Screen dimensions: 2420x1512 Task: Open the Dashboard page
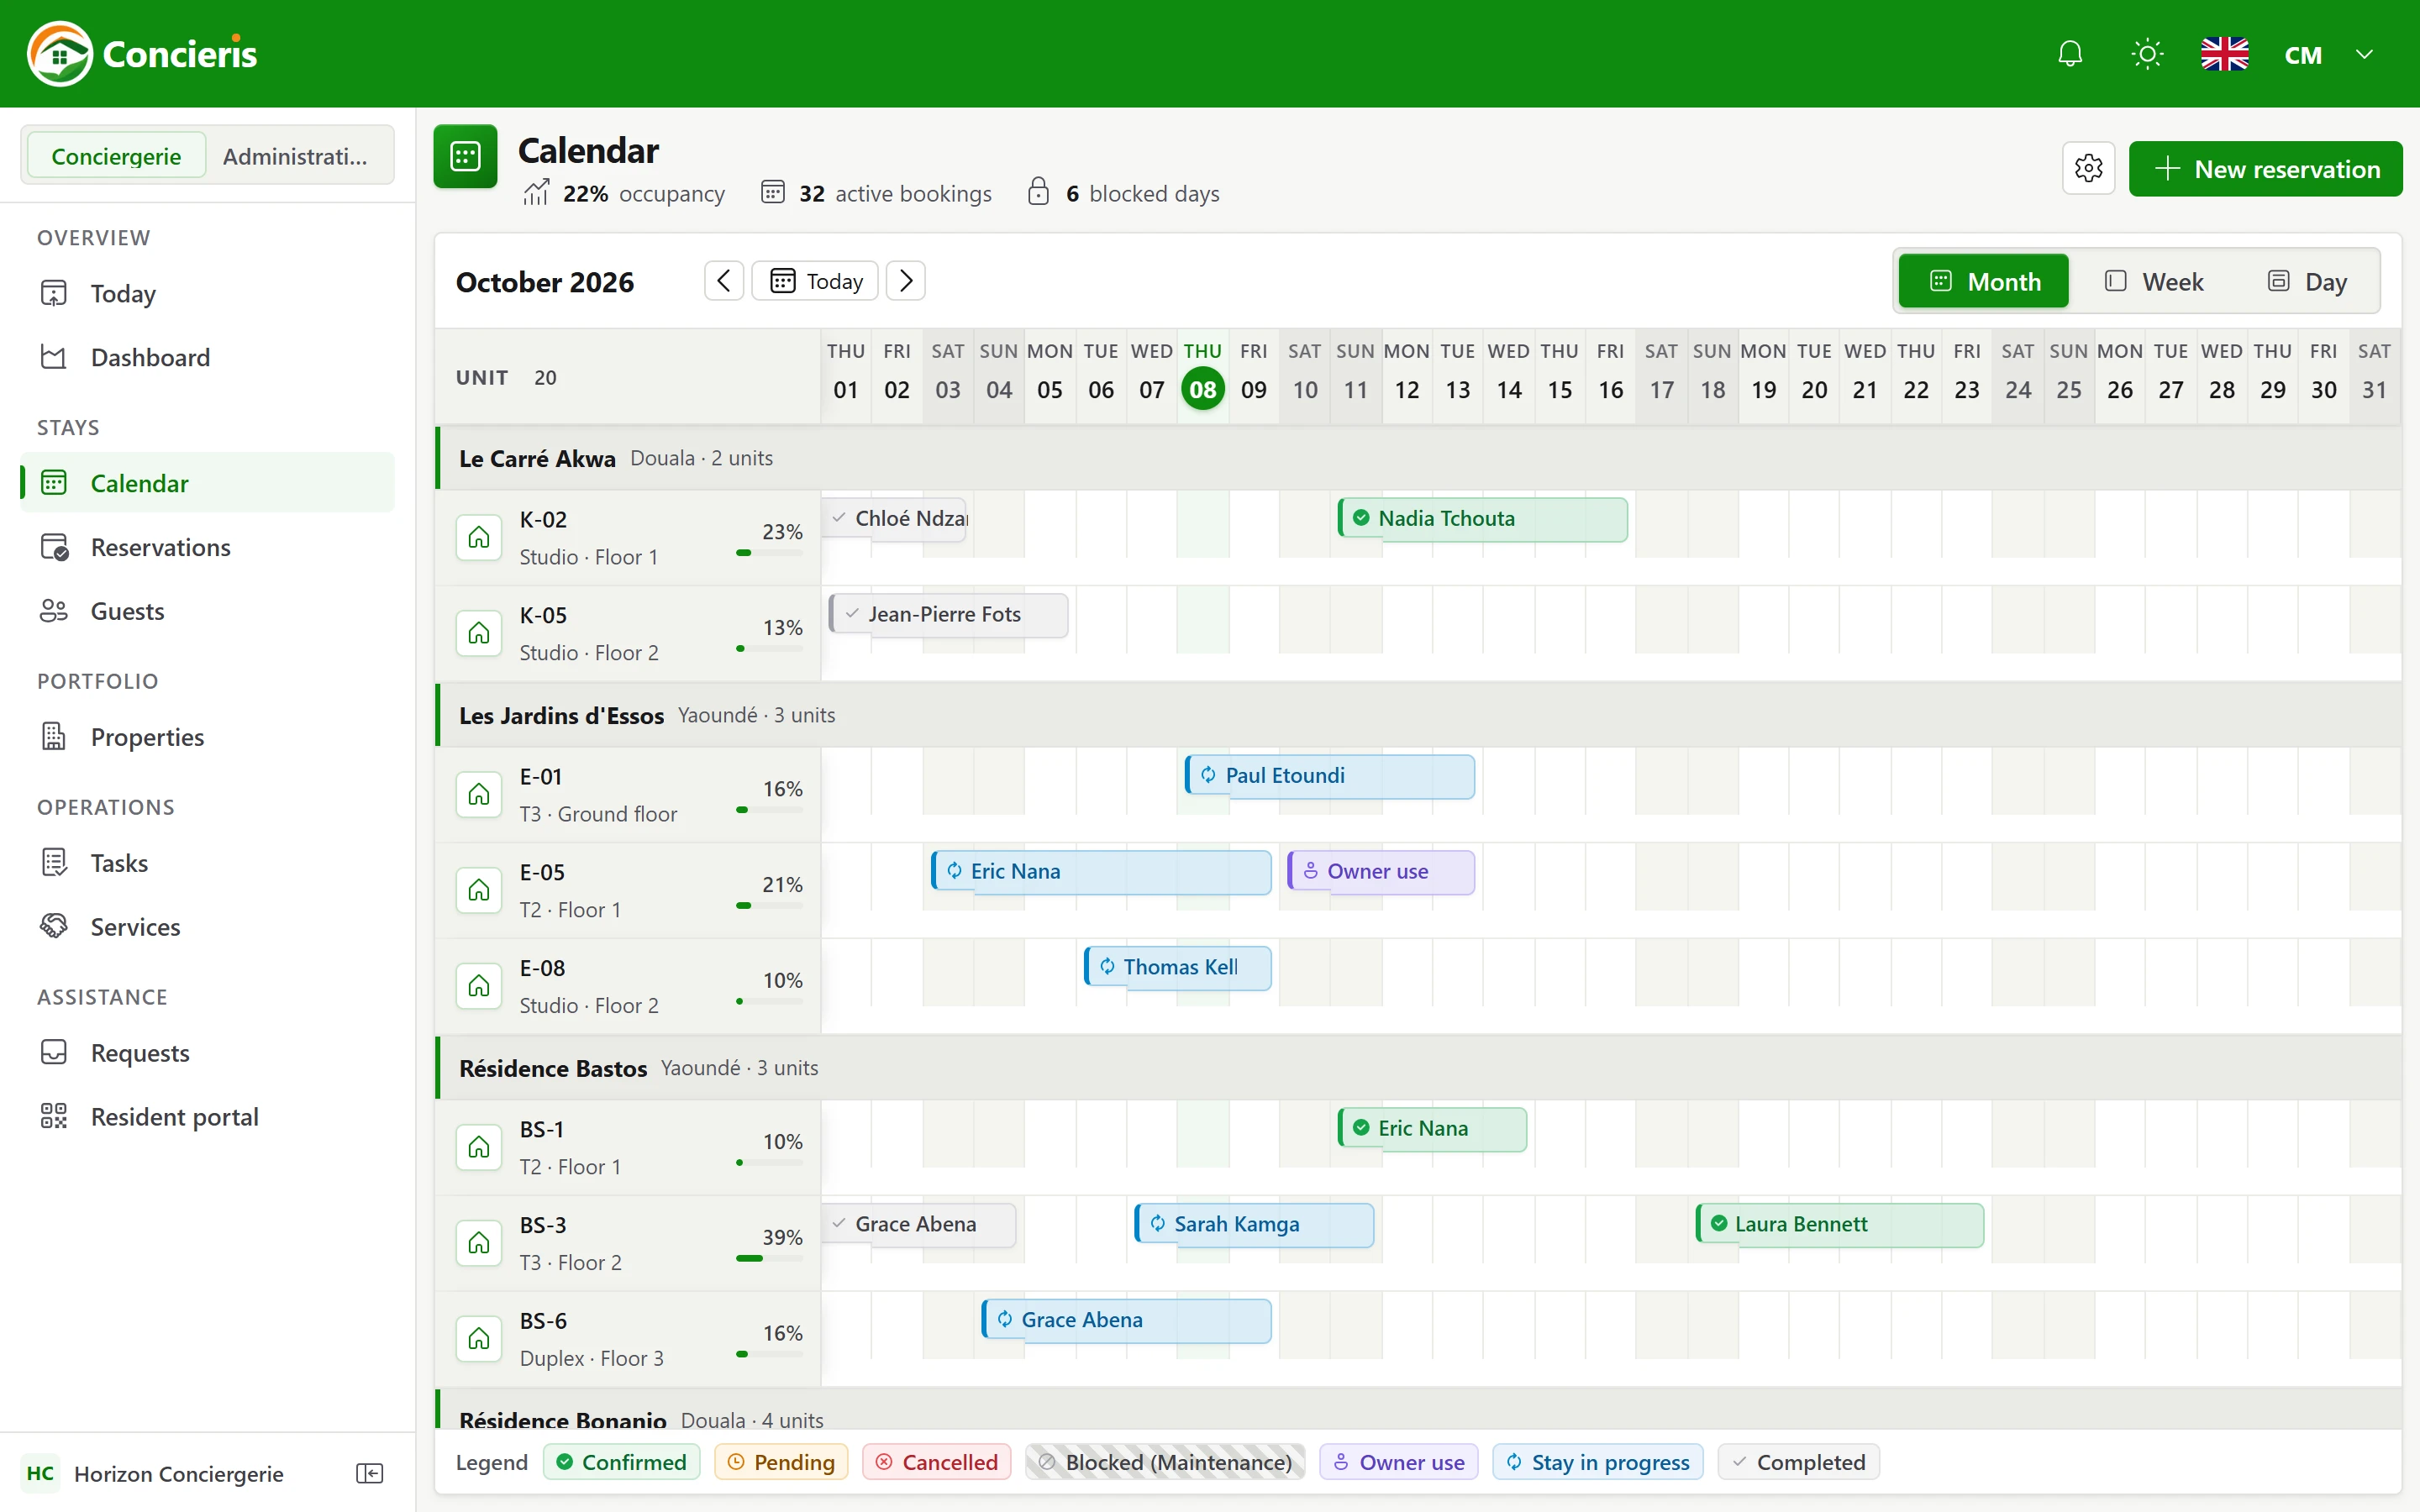207,357
